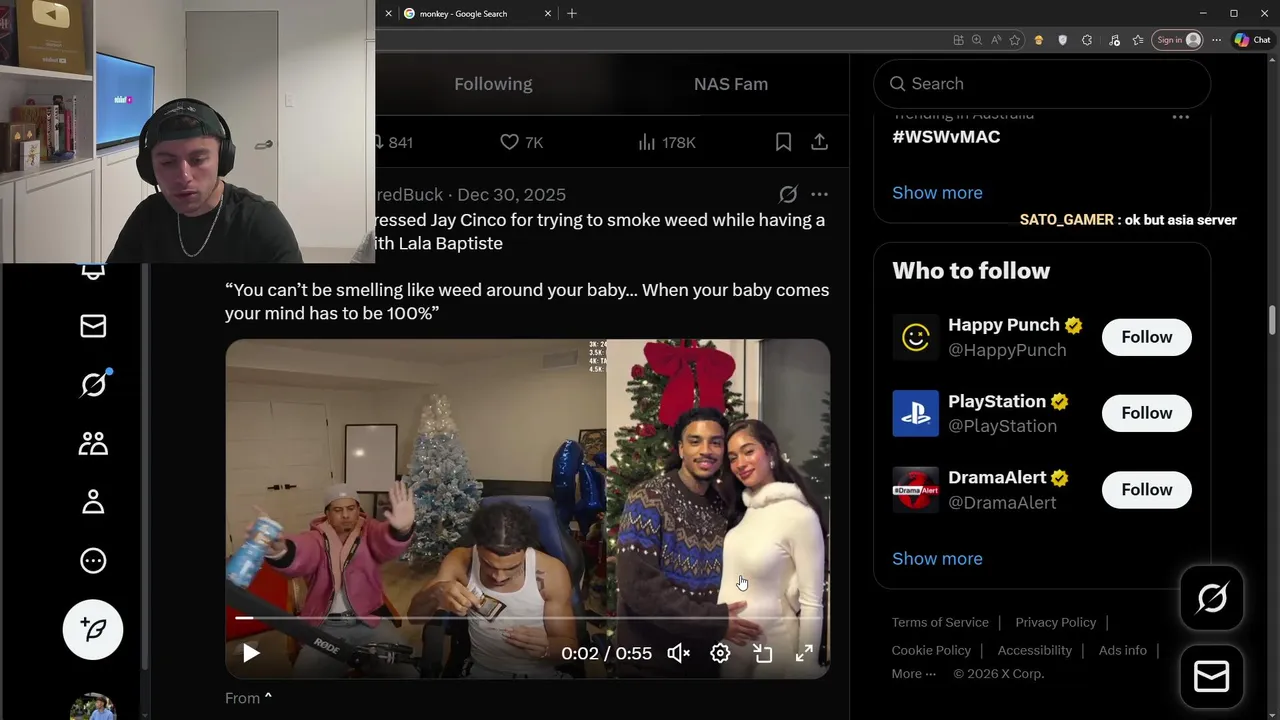
Task: Open account avatar in left sidebar
Action: click(93, 706)
